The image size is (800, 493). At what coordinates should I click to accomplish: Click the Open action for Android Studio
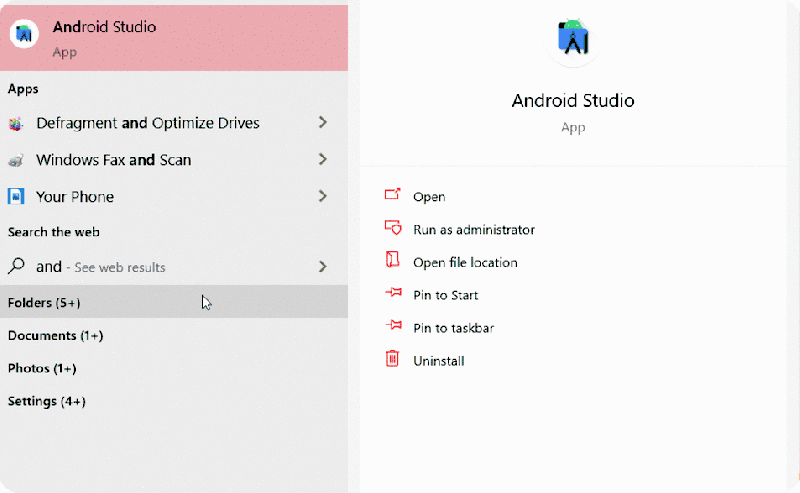pyautogui.click(x=429, y=197)
